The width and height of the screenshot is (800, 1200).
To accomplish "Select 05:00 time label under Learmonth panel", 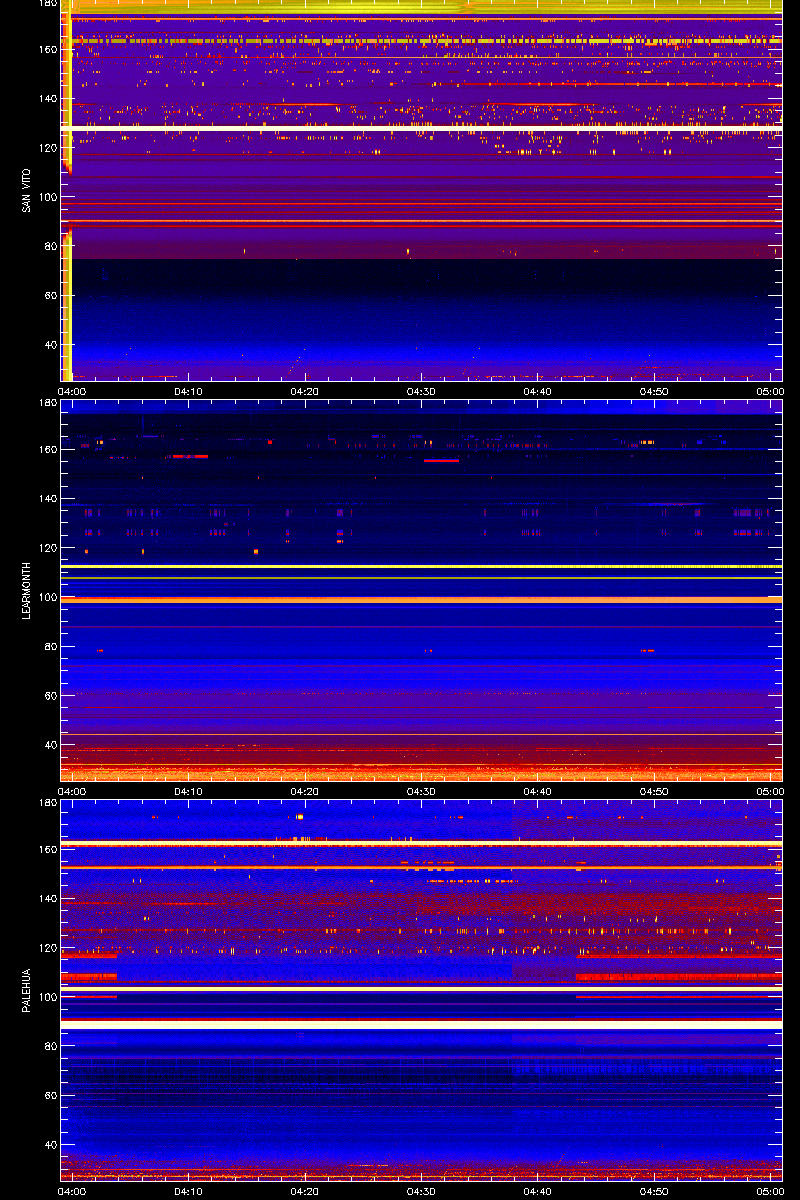I will (770, 791).
